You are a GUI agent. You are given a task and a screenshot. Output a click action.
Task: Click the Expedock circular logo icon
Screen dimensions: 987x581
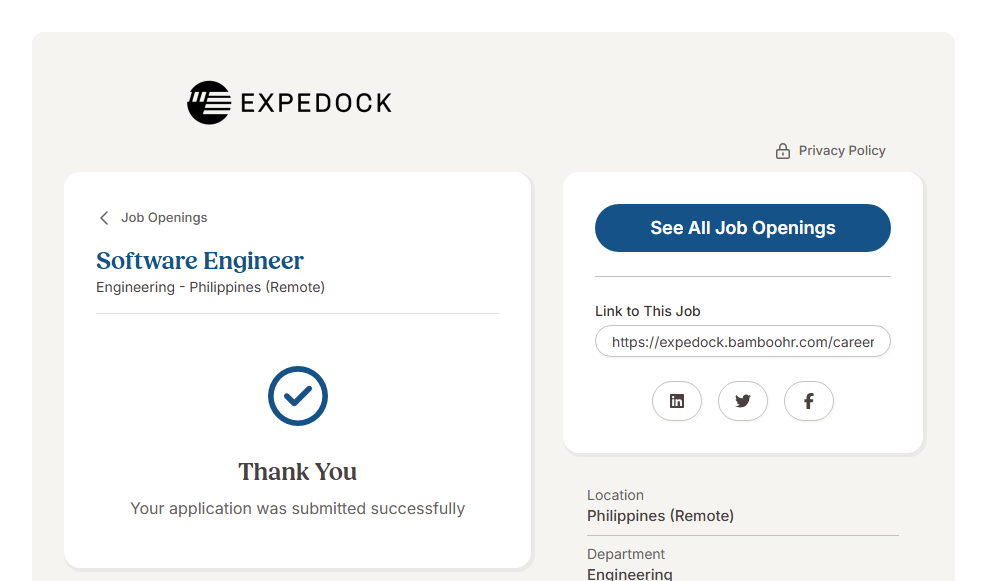[x=209, y=103]
